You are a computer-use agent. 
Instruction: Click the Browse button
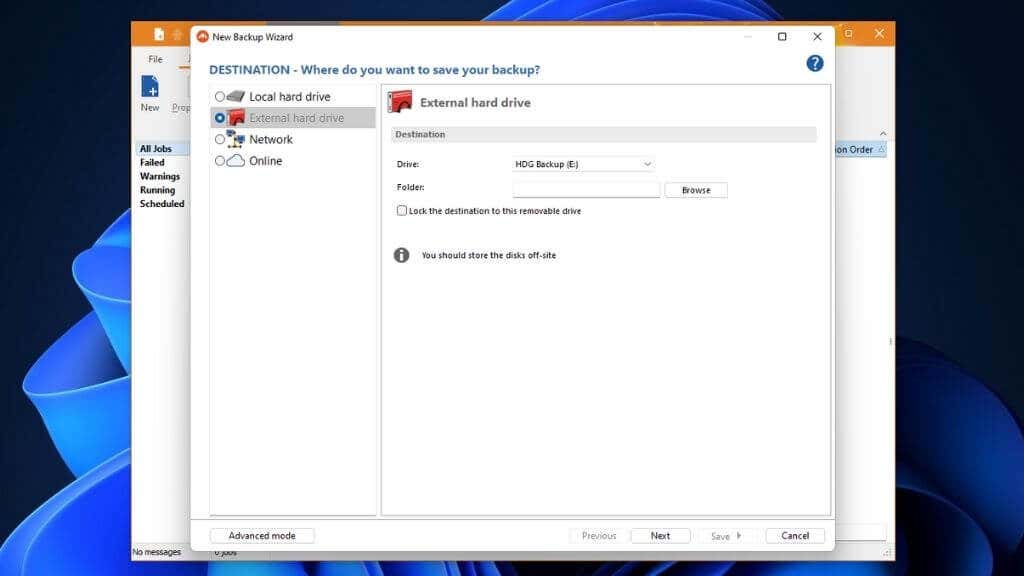point(696,190)
